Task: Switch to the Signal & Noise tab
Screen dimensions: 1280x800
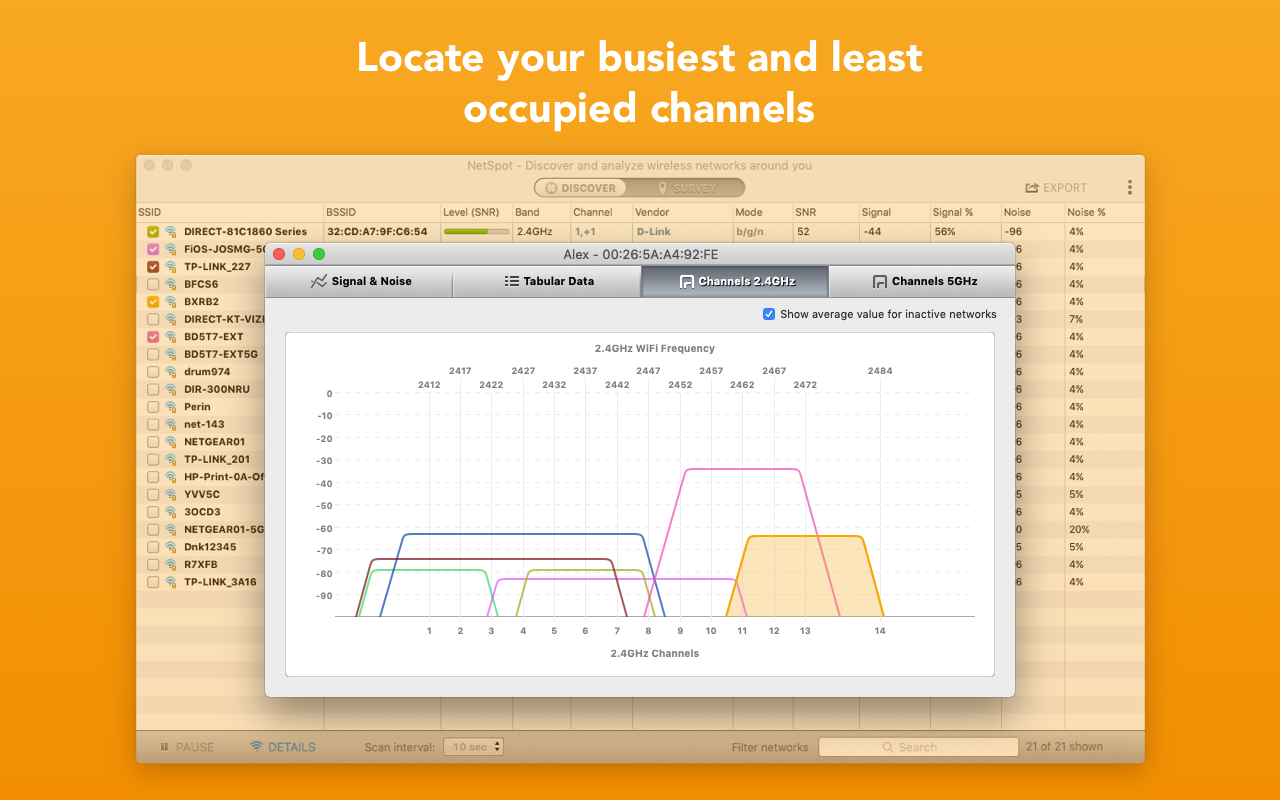Action: pyautogui.click(x=360, y=282)
